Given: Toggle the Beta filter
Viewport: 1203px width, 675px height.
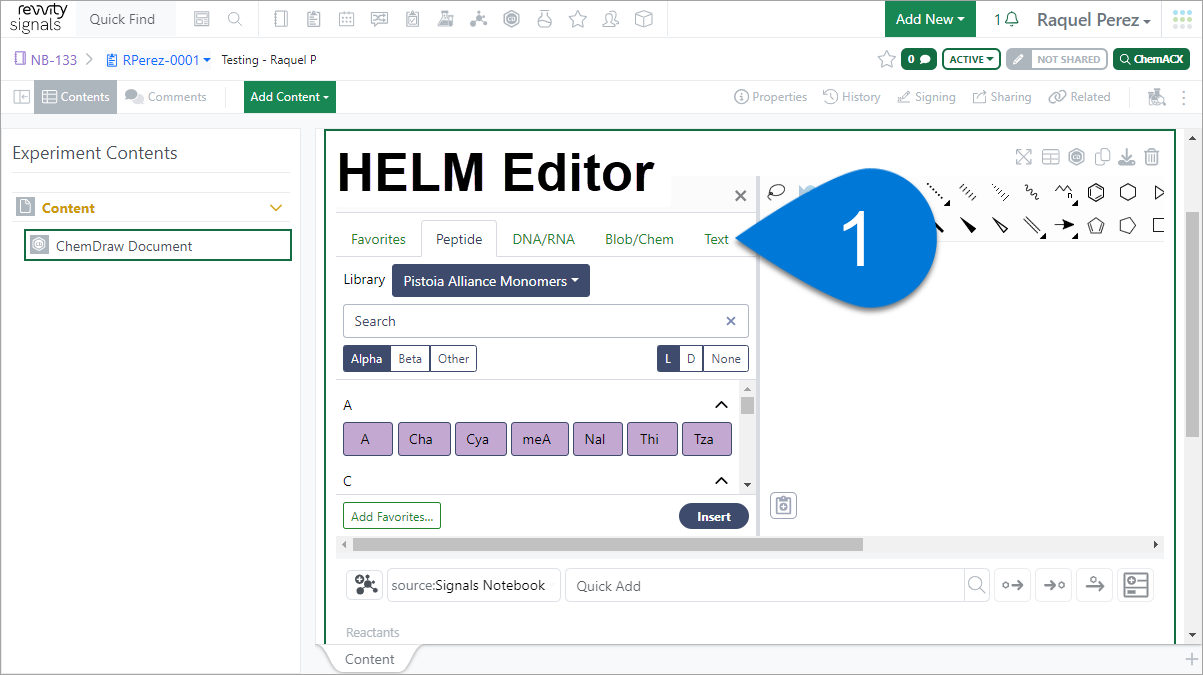Looking at the screenshot, I should tap(410, 359).
